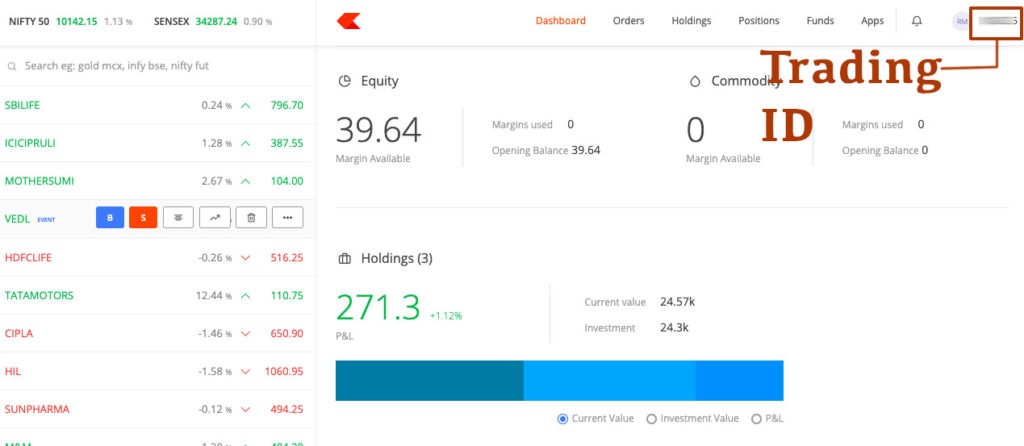1024x446 pixels.
Task: Click CIPLA price 650.90
Action: click(287, 334)
